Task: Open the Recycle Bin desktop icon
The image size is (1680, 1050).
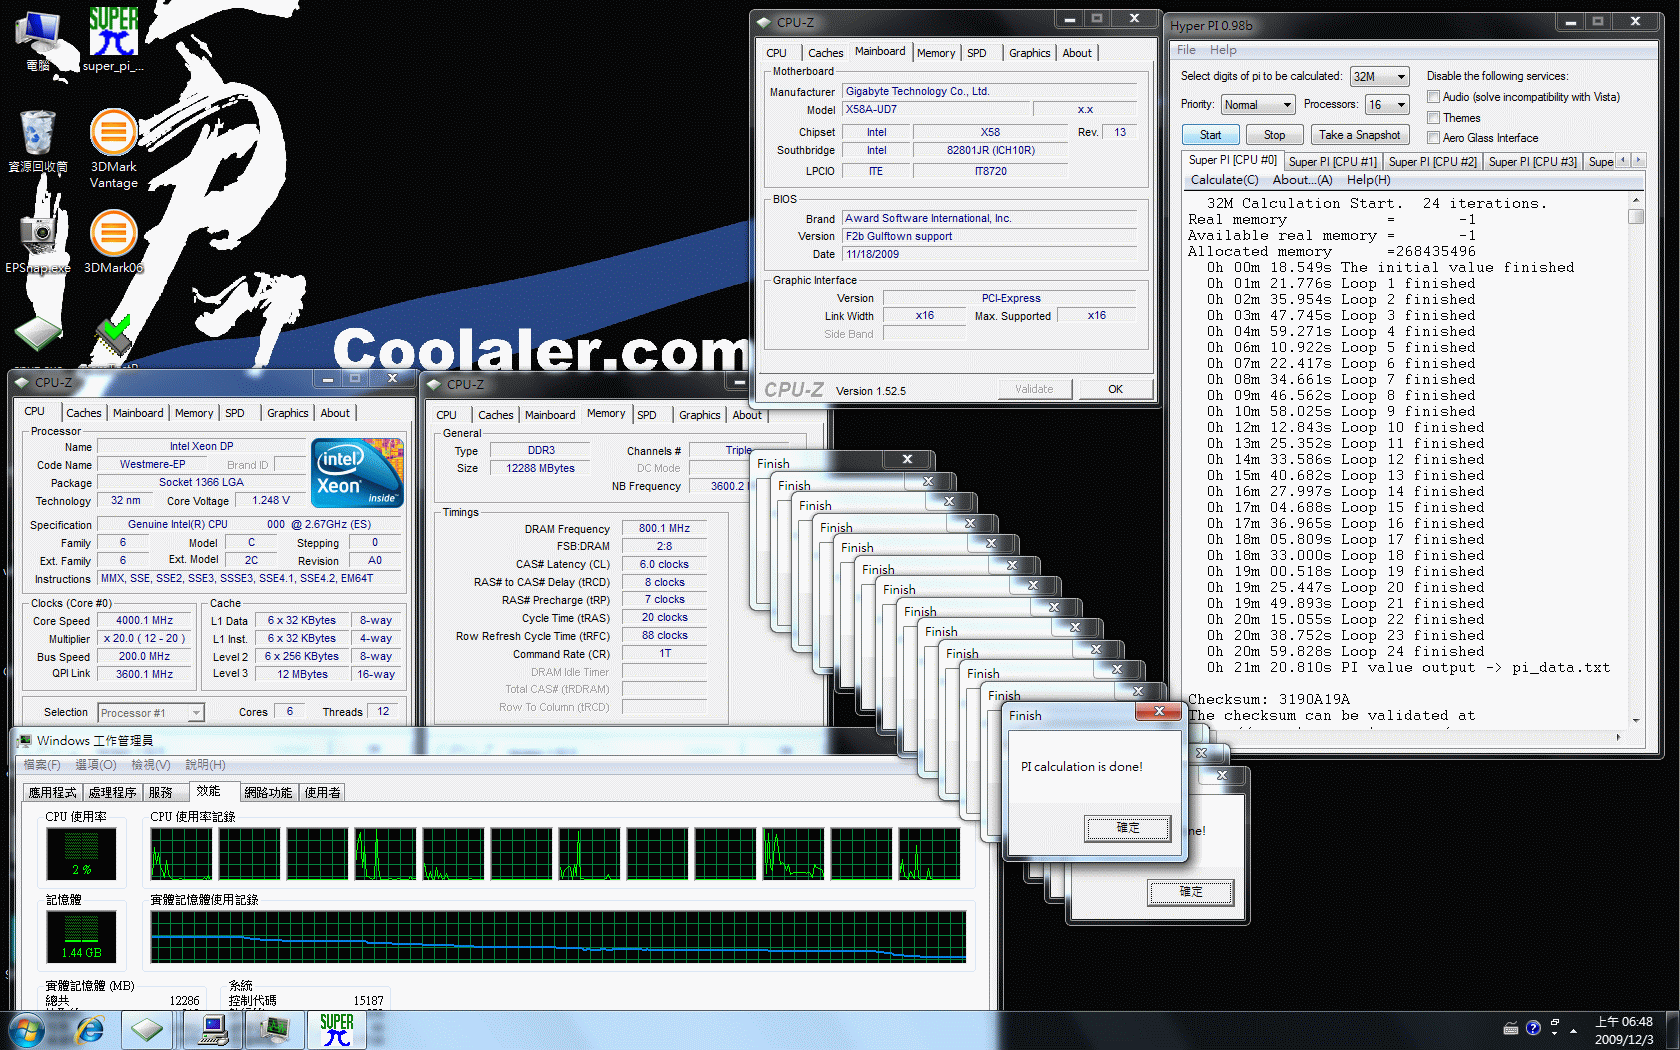Action: (x=38, y=142)
